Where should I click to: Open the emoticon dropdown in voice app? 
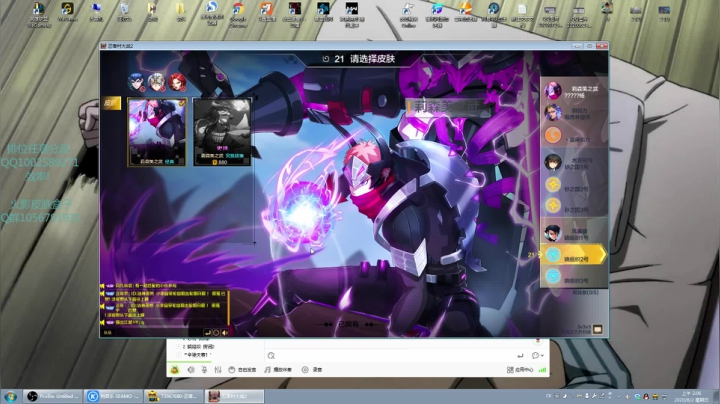(x=538, y=355)
